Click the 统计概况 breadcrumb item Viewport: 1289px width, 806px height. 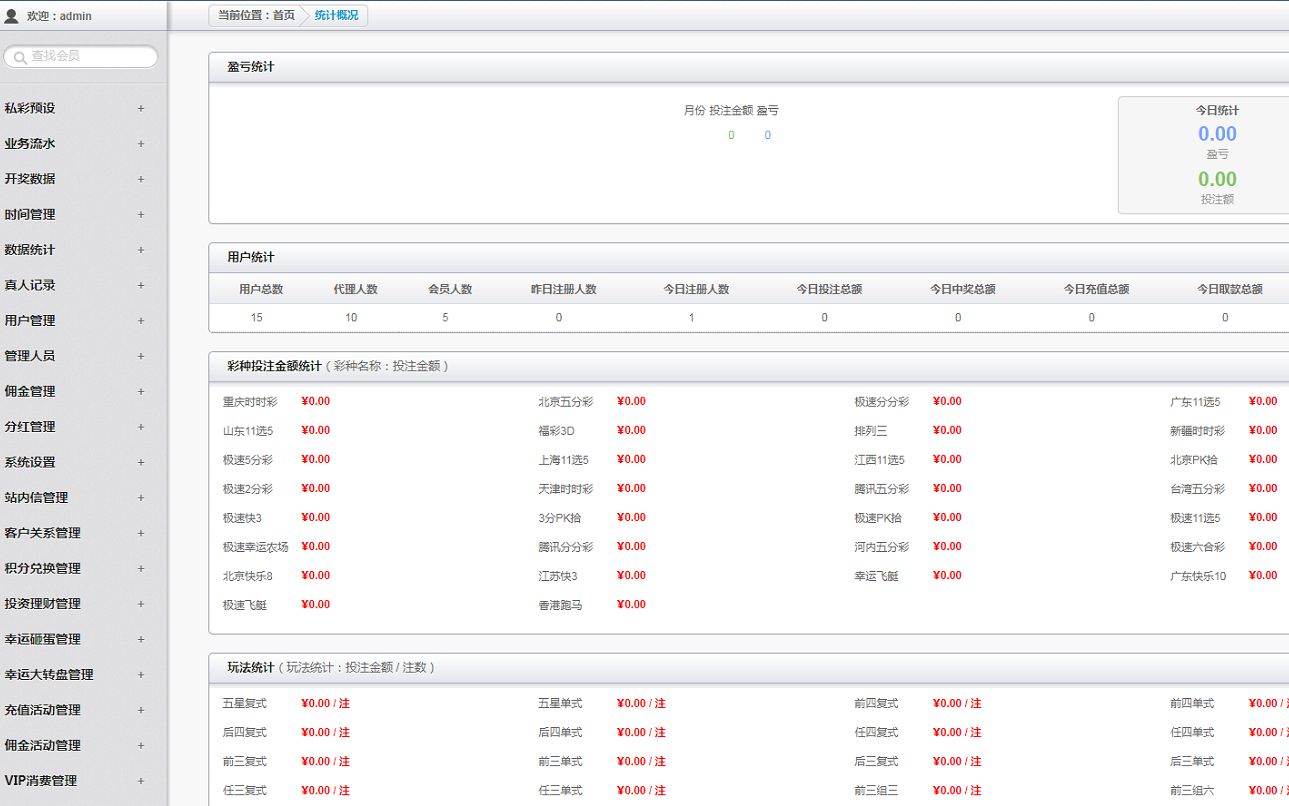[336, 15]
